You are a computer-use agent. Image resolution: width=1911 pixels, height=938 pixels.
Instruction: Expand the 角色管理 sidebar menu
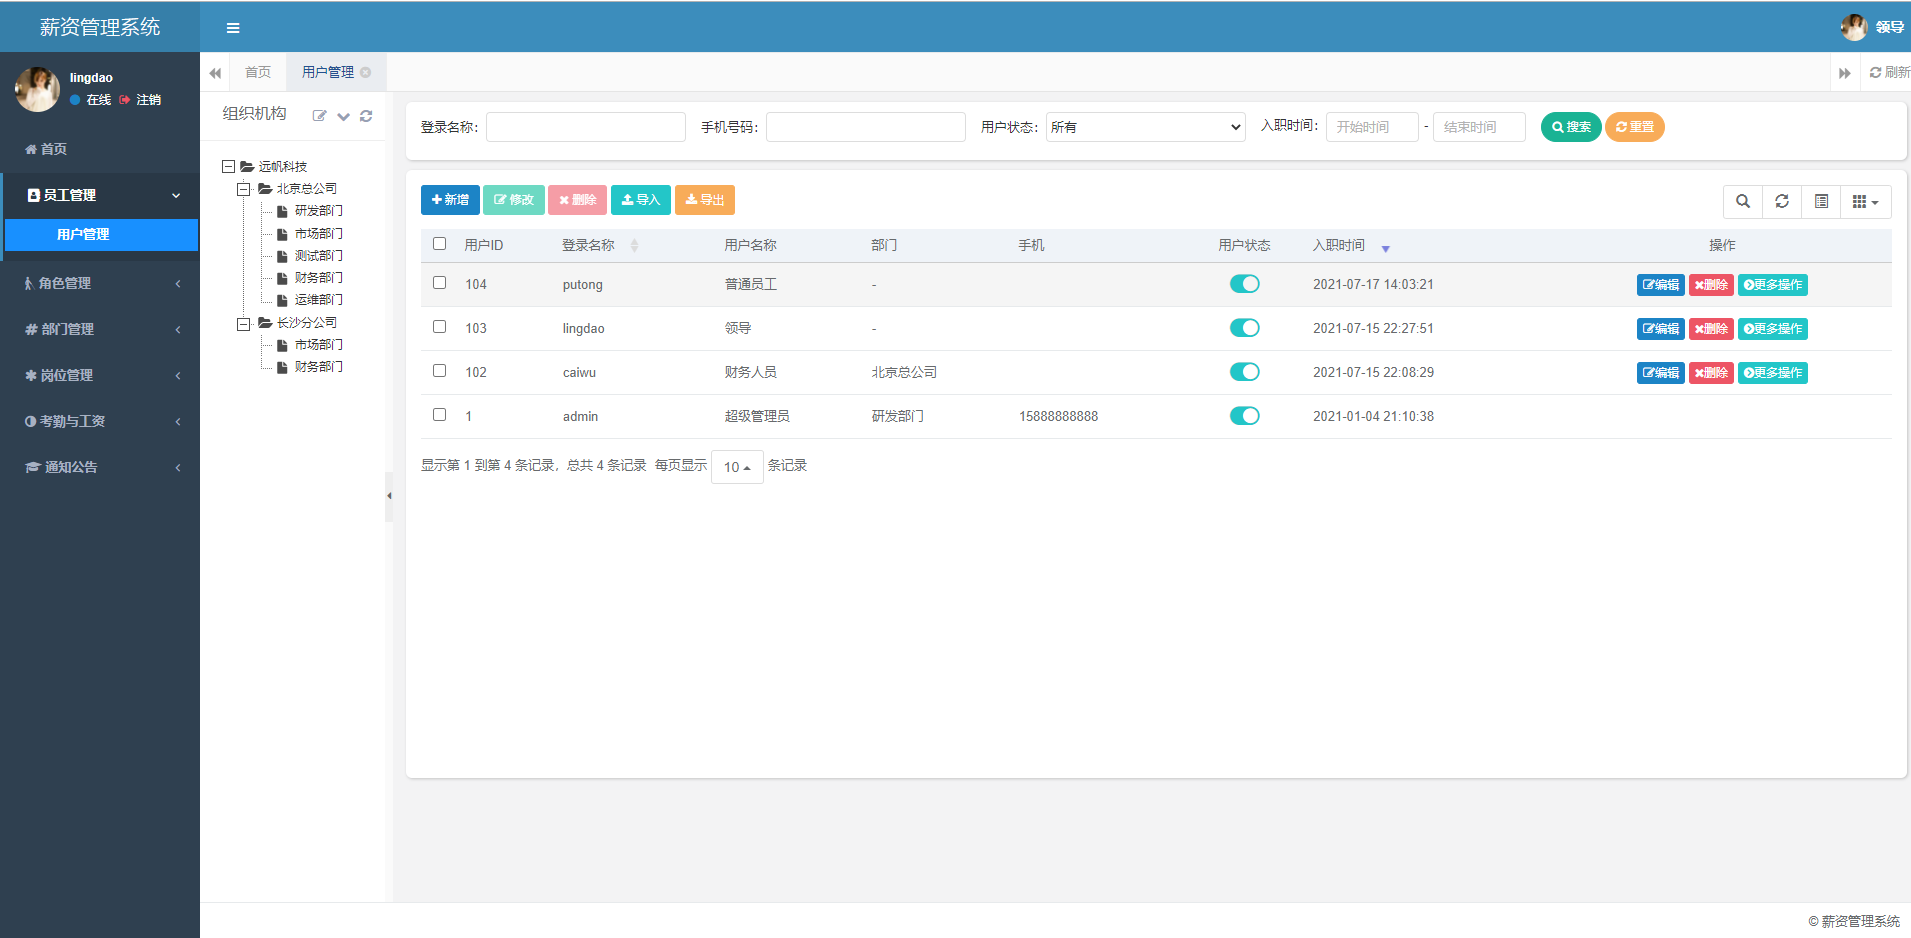coord(100,283)
